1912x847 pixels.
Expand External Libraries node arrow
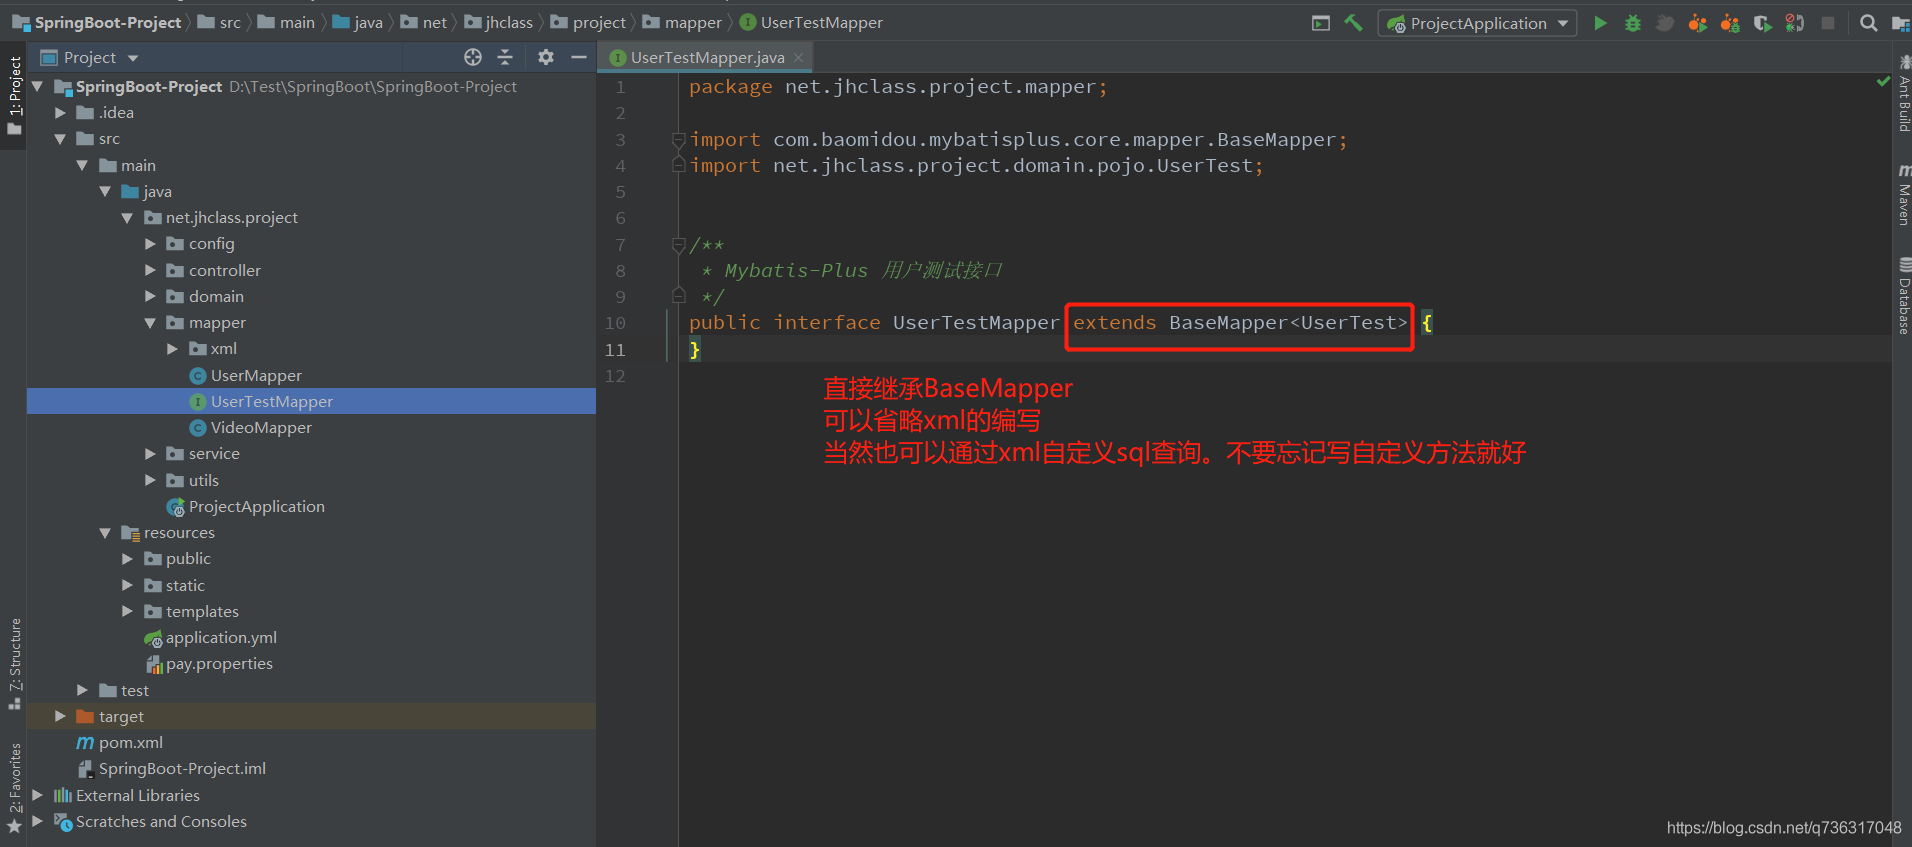pos(37,795)
